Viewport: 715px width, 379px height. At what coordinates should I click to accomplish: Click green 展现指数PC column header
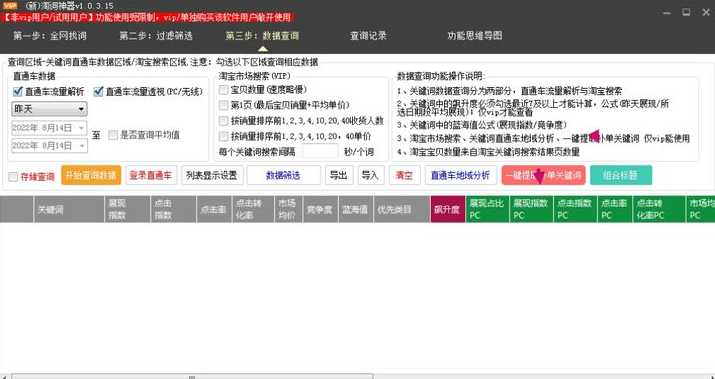[x=531, y=209]
